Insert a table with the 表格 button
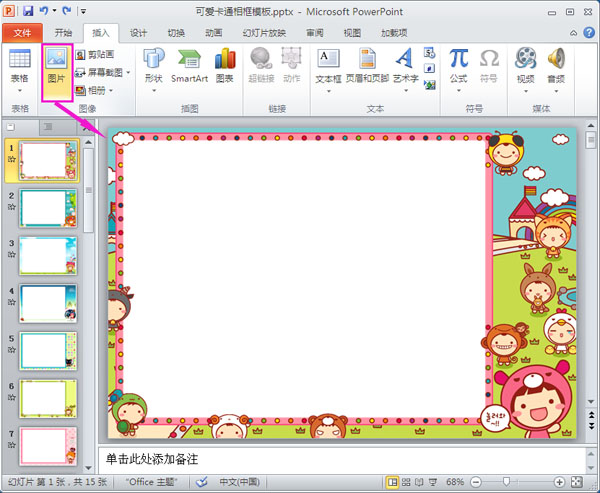600x493 pixels. (x=20, y=71)
